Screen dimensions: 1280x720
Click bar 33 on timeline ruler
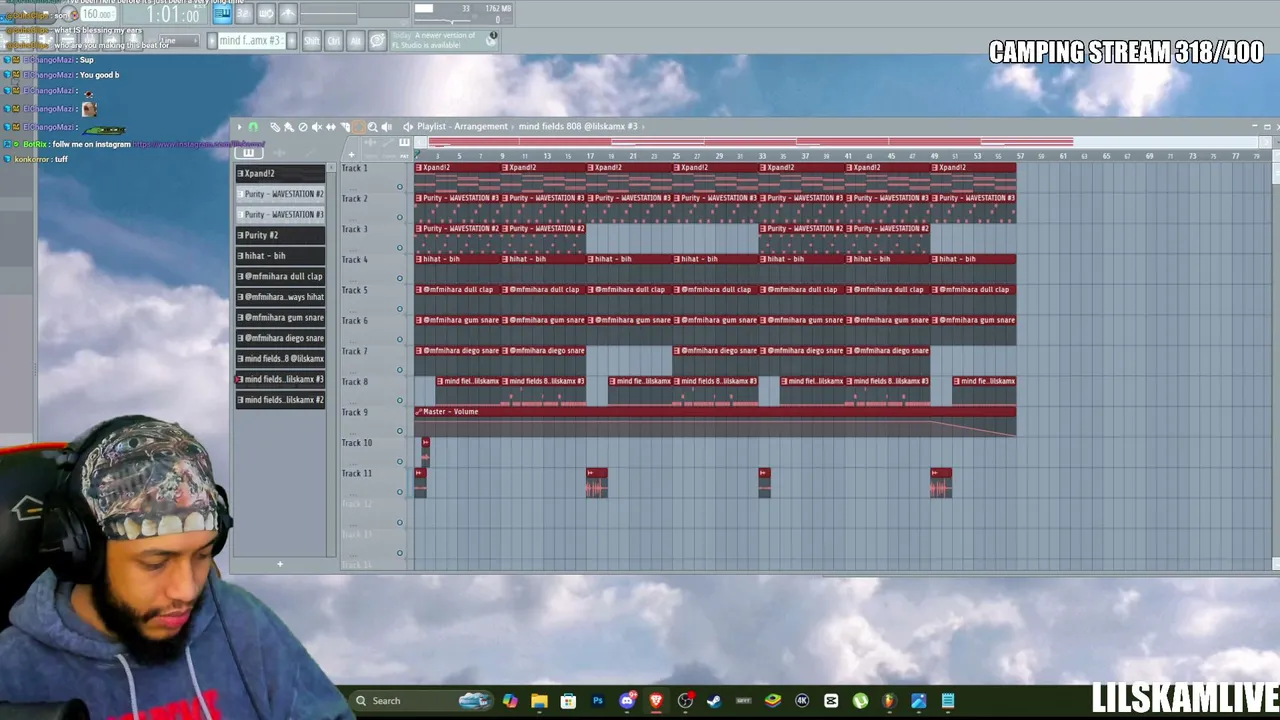pyautogui.click(x=762, y=156)
